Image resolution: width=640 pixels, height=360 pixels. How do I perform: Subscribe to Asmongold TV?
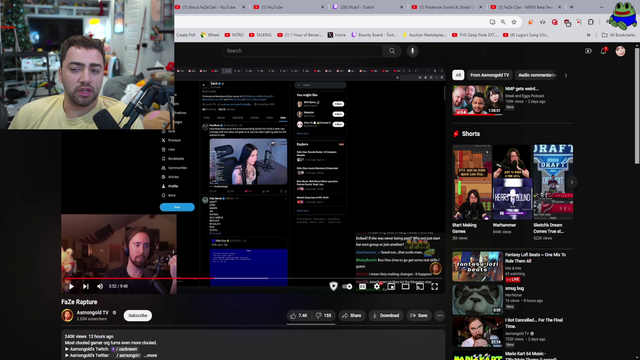pos(138,316)
